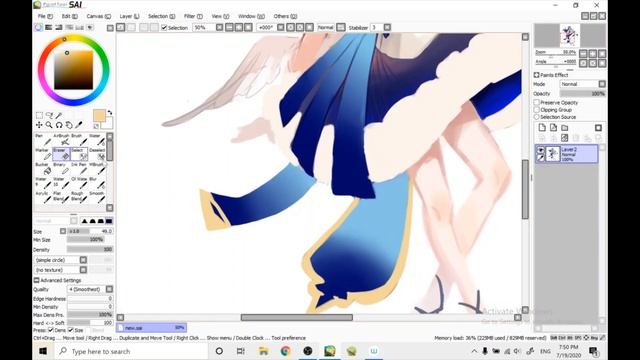Show the color wheel panel icon

[x=38, y=27]
